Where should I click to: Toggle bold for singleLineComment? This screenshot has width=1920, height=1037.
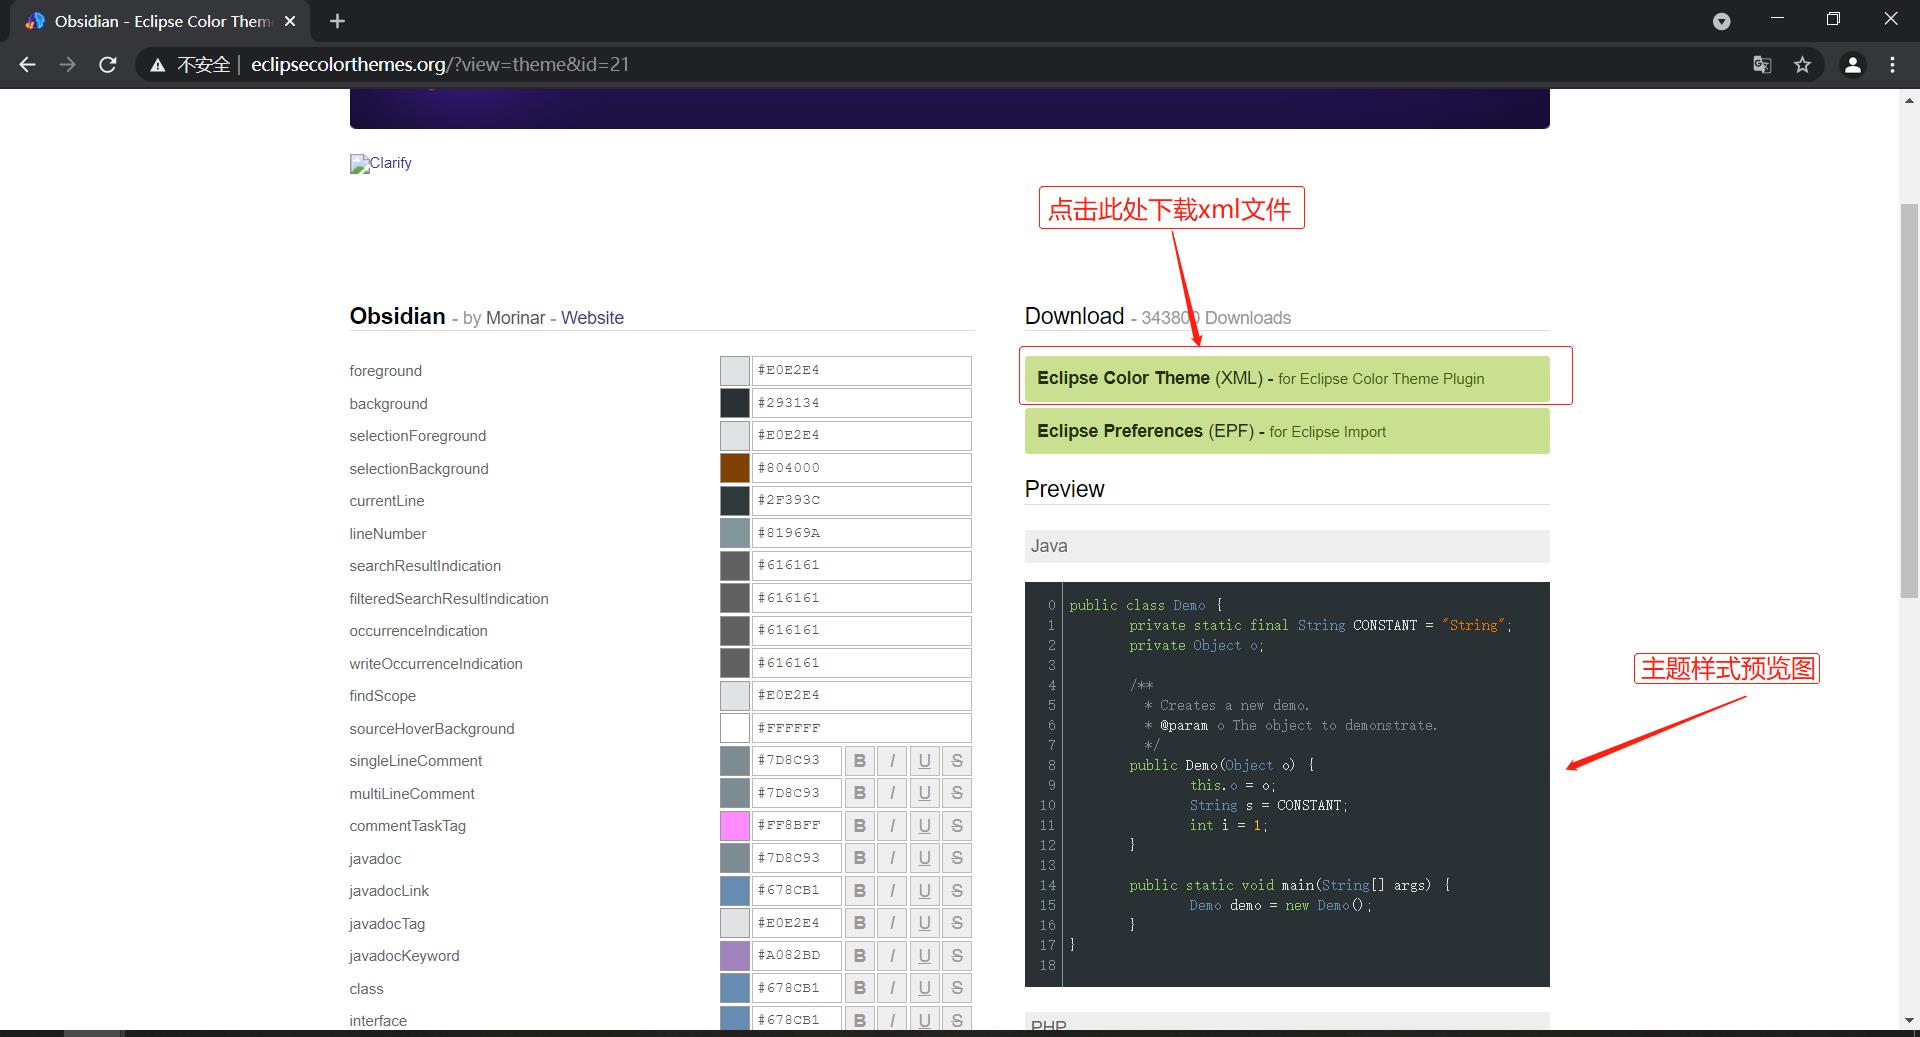[859, 761]
